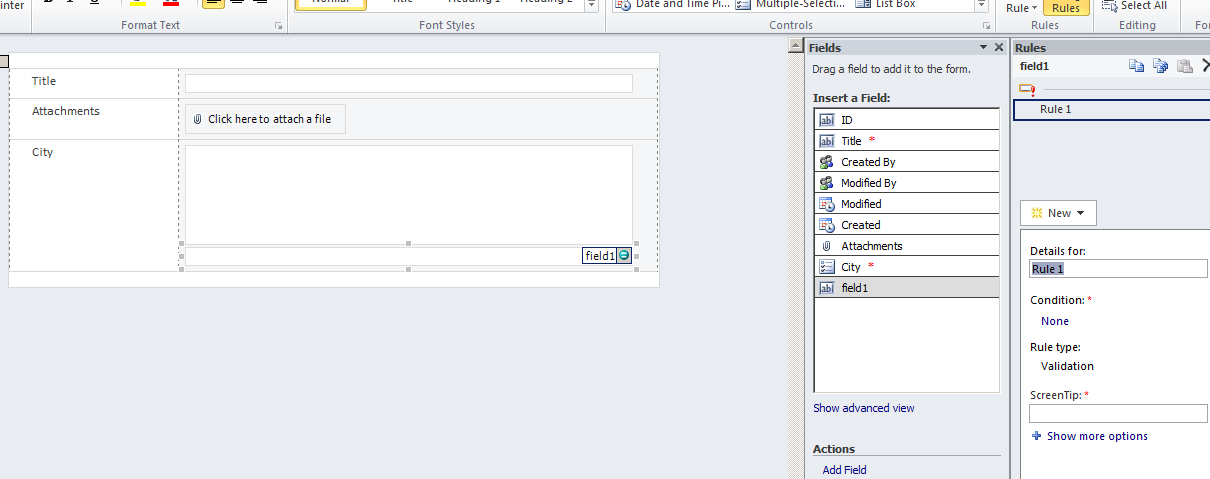Click the field1 badge on the form

click(x=600, y=256)
